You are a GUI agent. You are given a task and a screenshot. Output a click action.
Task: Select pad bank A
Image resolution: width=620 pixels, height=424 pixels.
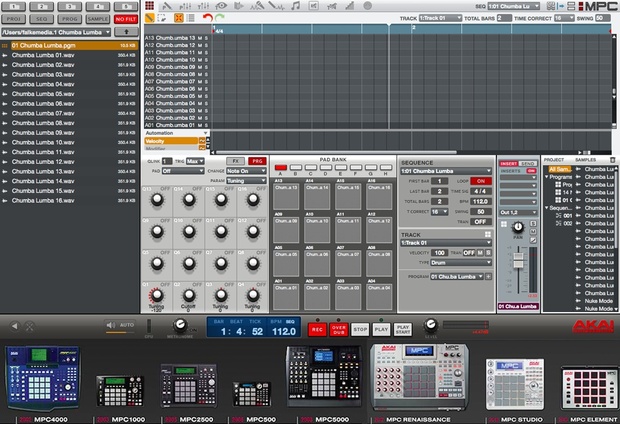[x=280, y=168]
